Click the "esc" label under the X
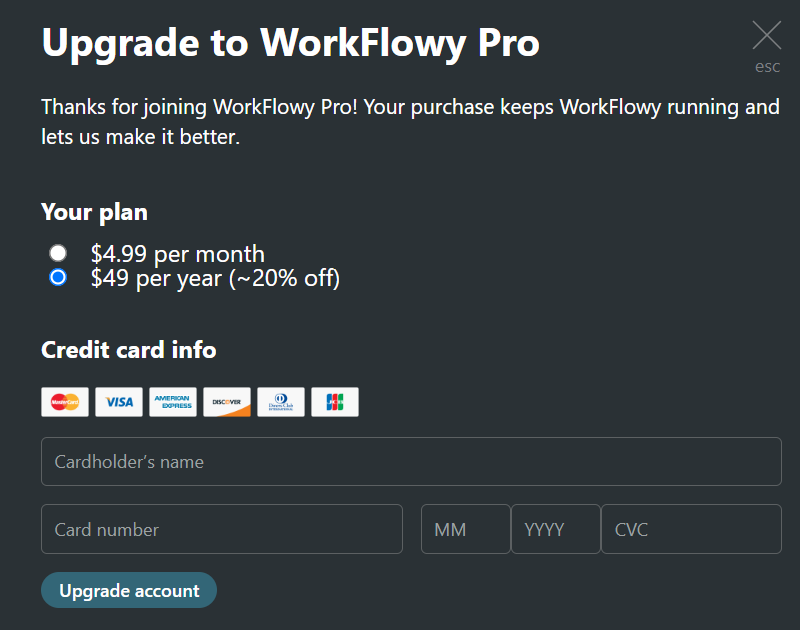Image resolution: width=800 pixels, height=630 pixels. pyautogui.click(x=767, y=67)
